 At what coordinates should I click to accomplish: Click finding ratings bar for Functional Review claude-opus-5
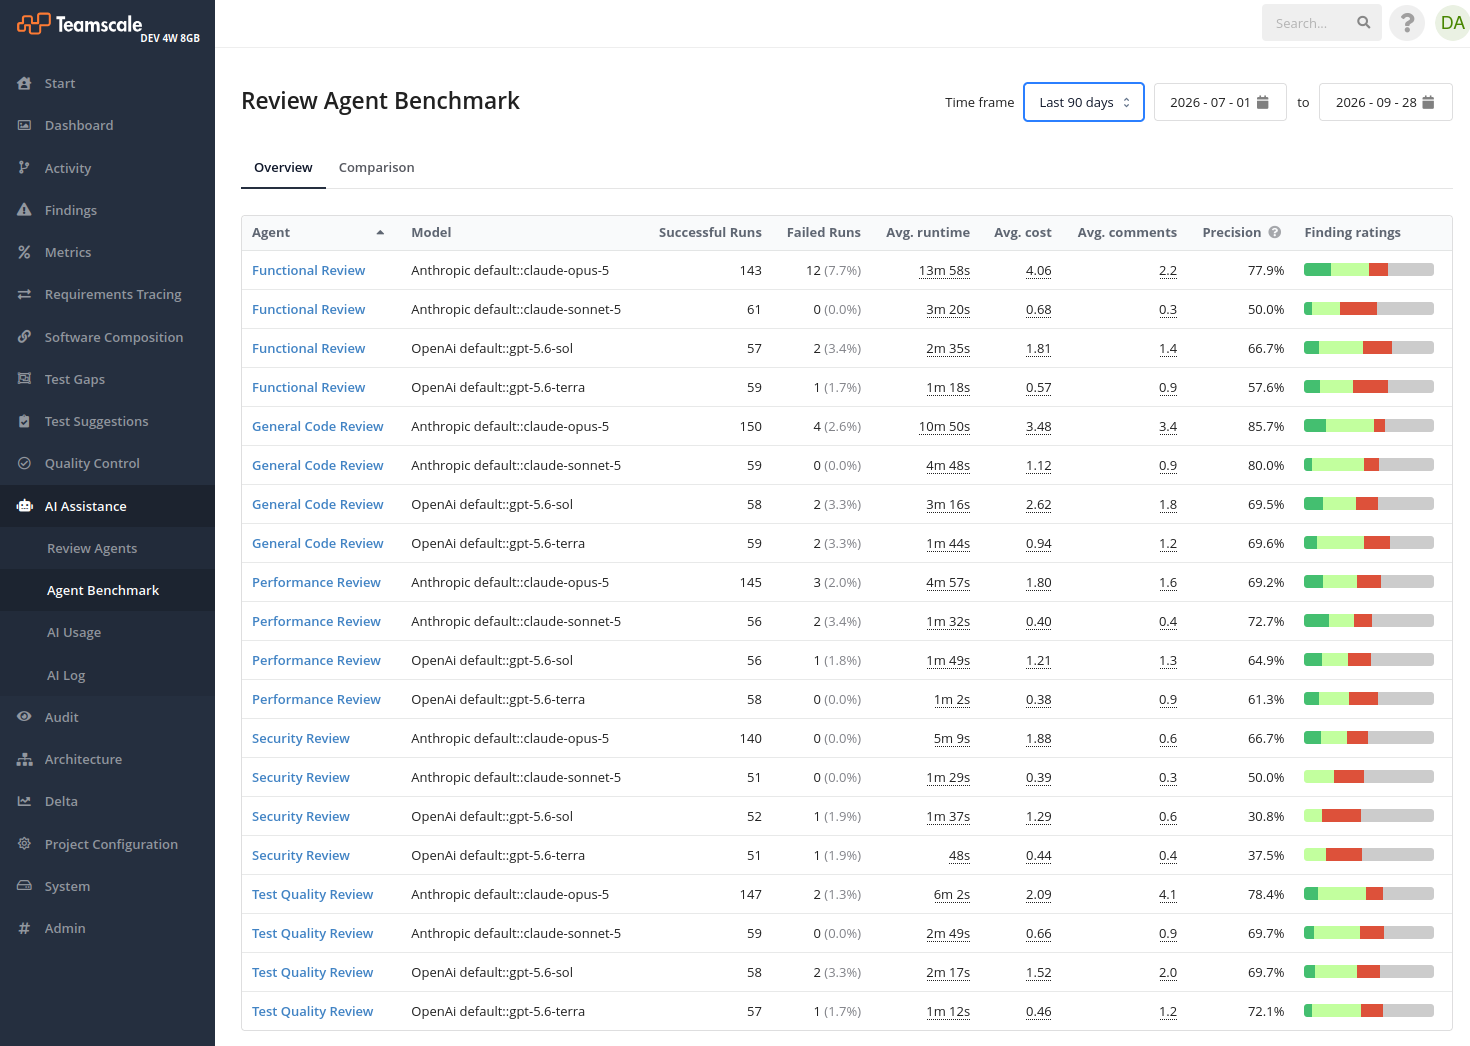[x=1368, y=270]
